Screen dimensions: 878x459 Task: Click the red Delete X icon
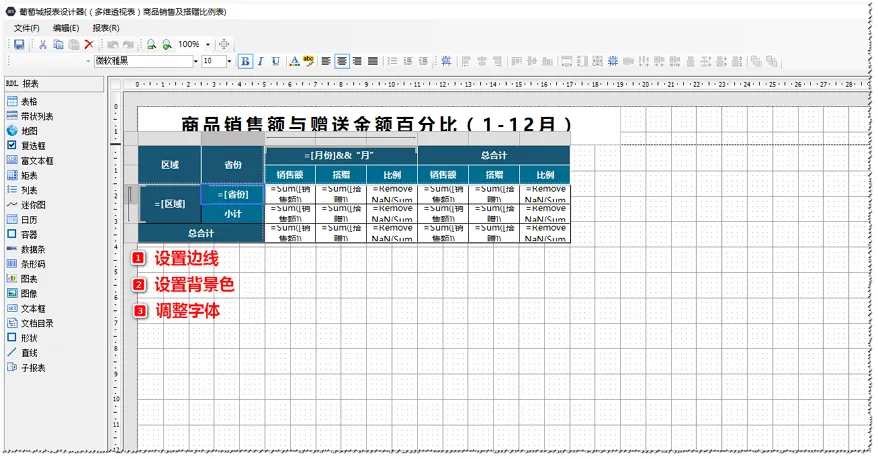click(x=89, y=45)
